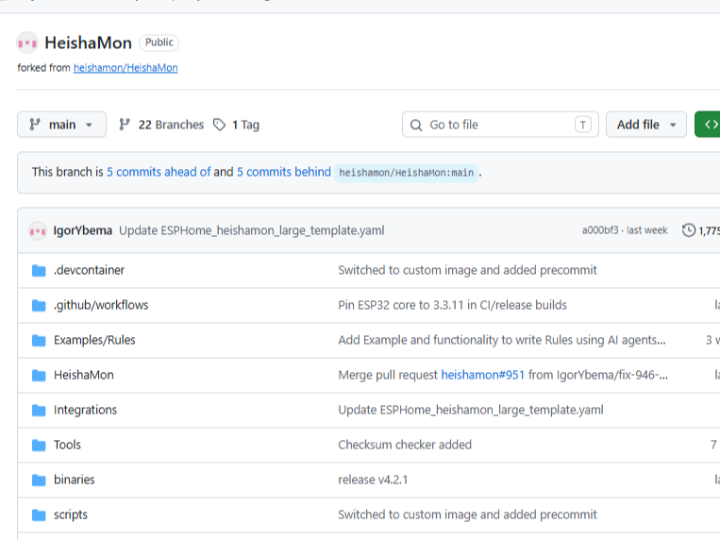The image size is (720, 540).
Task: Open latest commit message Update ESPHome template
Action: (x=252, y=230)
